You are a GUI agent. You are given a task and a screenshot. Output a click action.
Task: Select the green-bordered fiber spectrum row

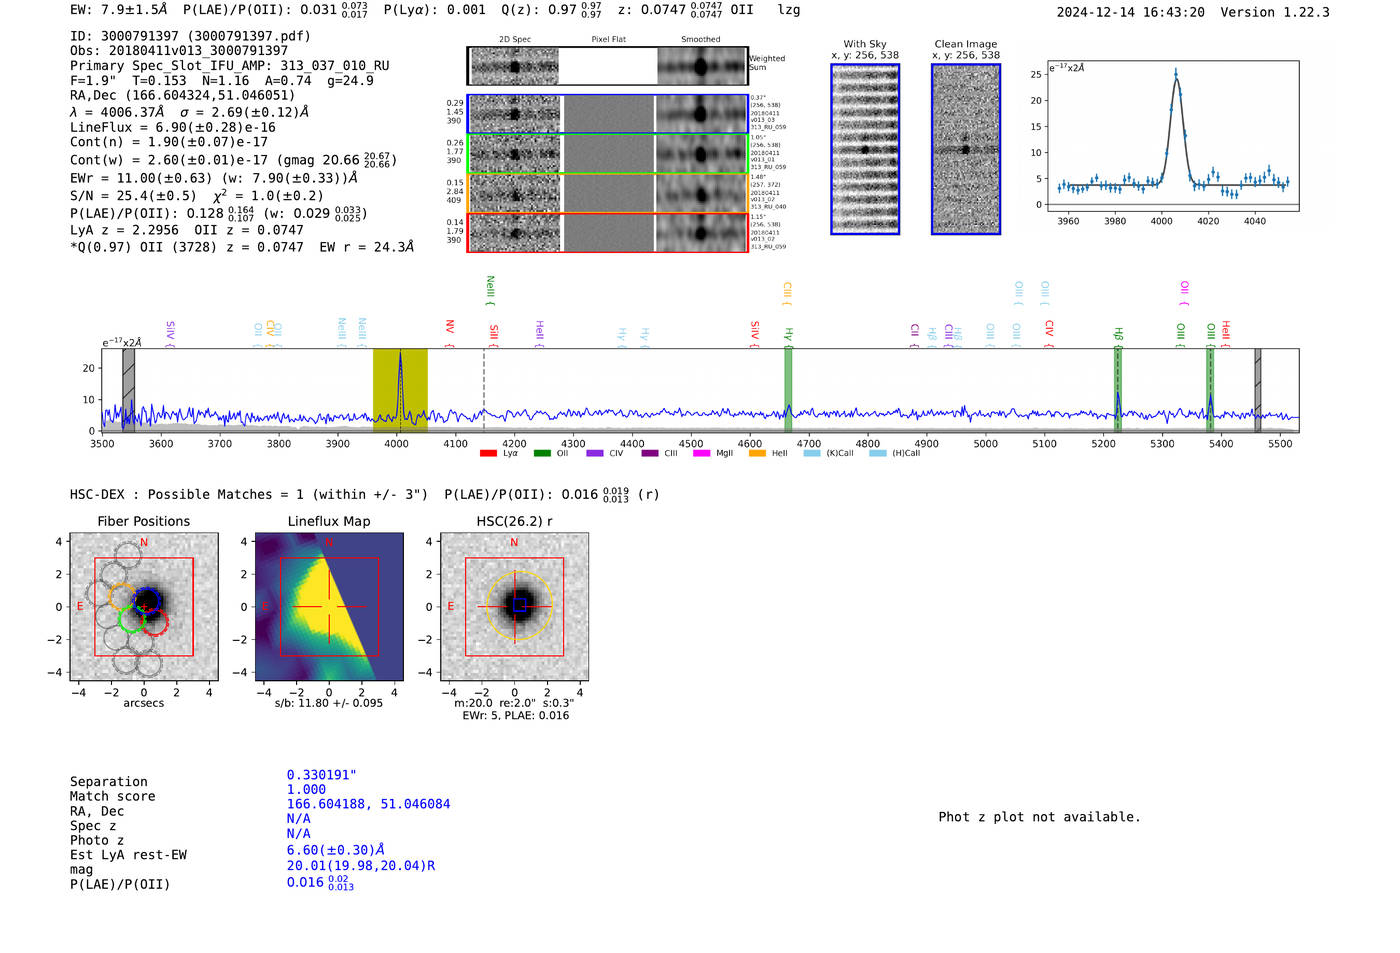[607, 154]
